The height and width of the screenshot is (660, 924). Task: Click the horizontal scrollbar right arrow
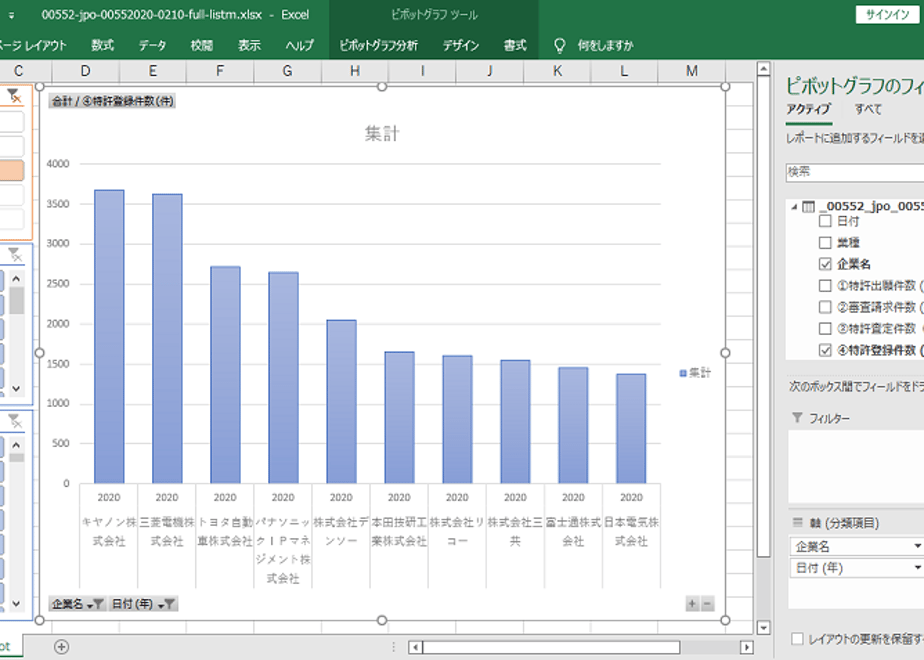tap(747, 647)
